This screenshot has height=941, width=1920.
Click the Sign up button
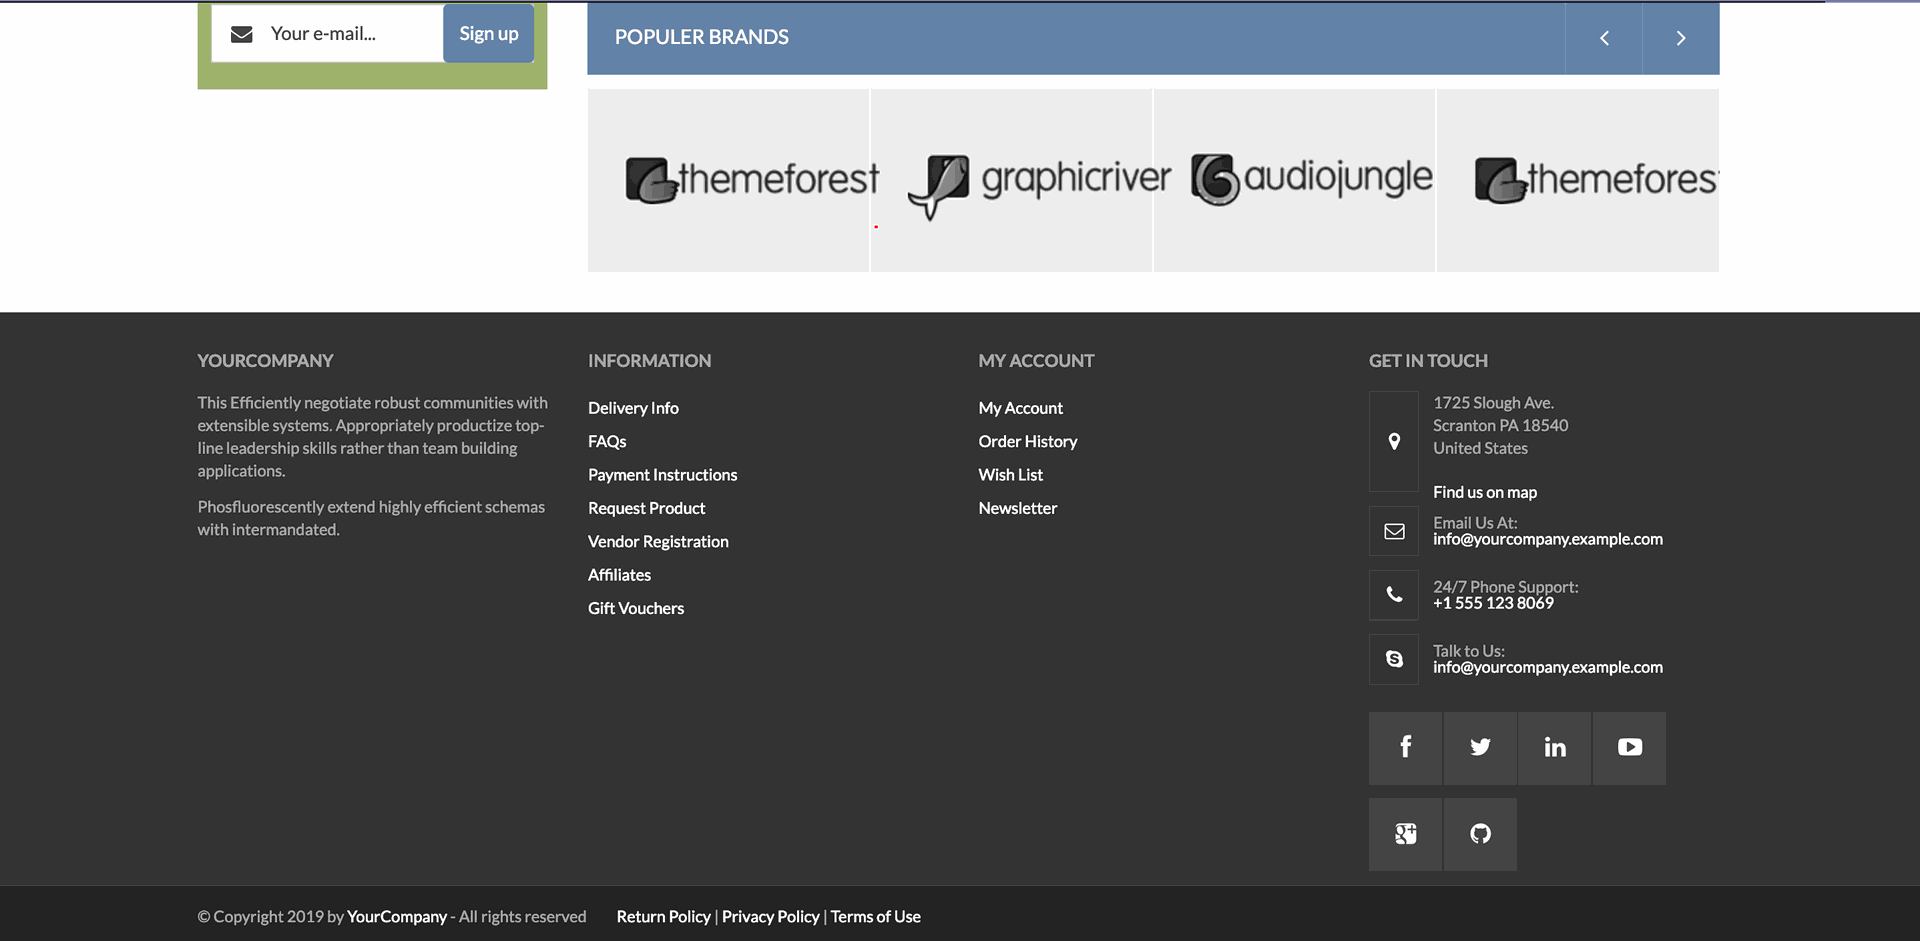tap(488, 33)
